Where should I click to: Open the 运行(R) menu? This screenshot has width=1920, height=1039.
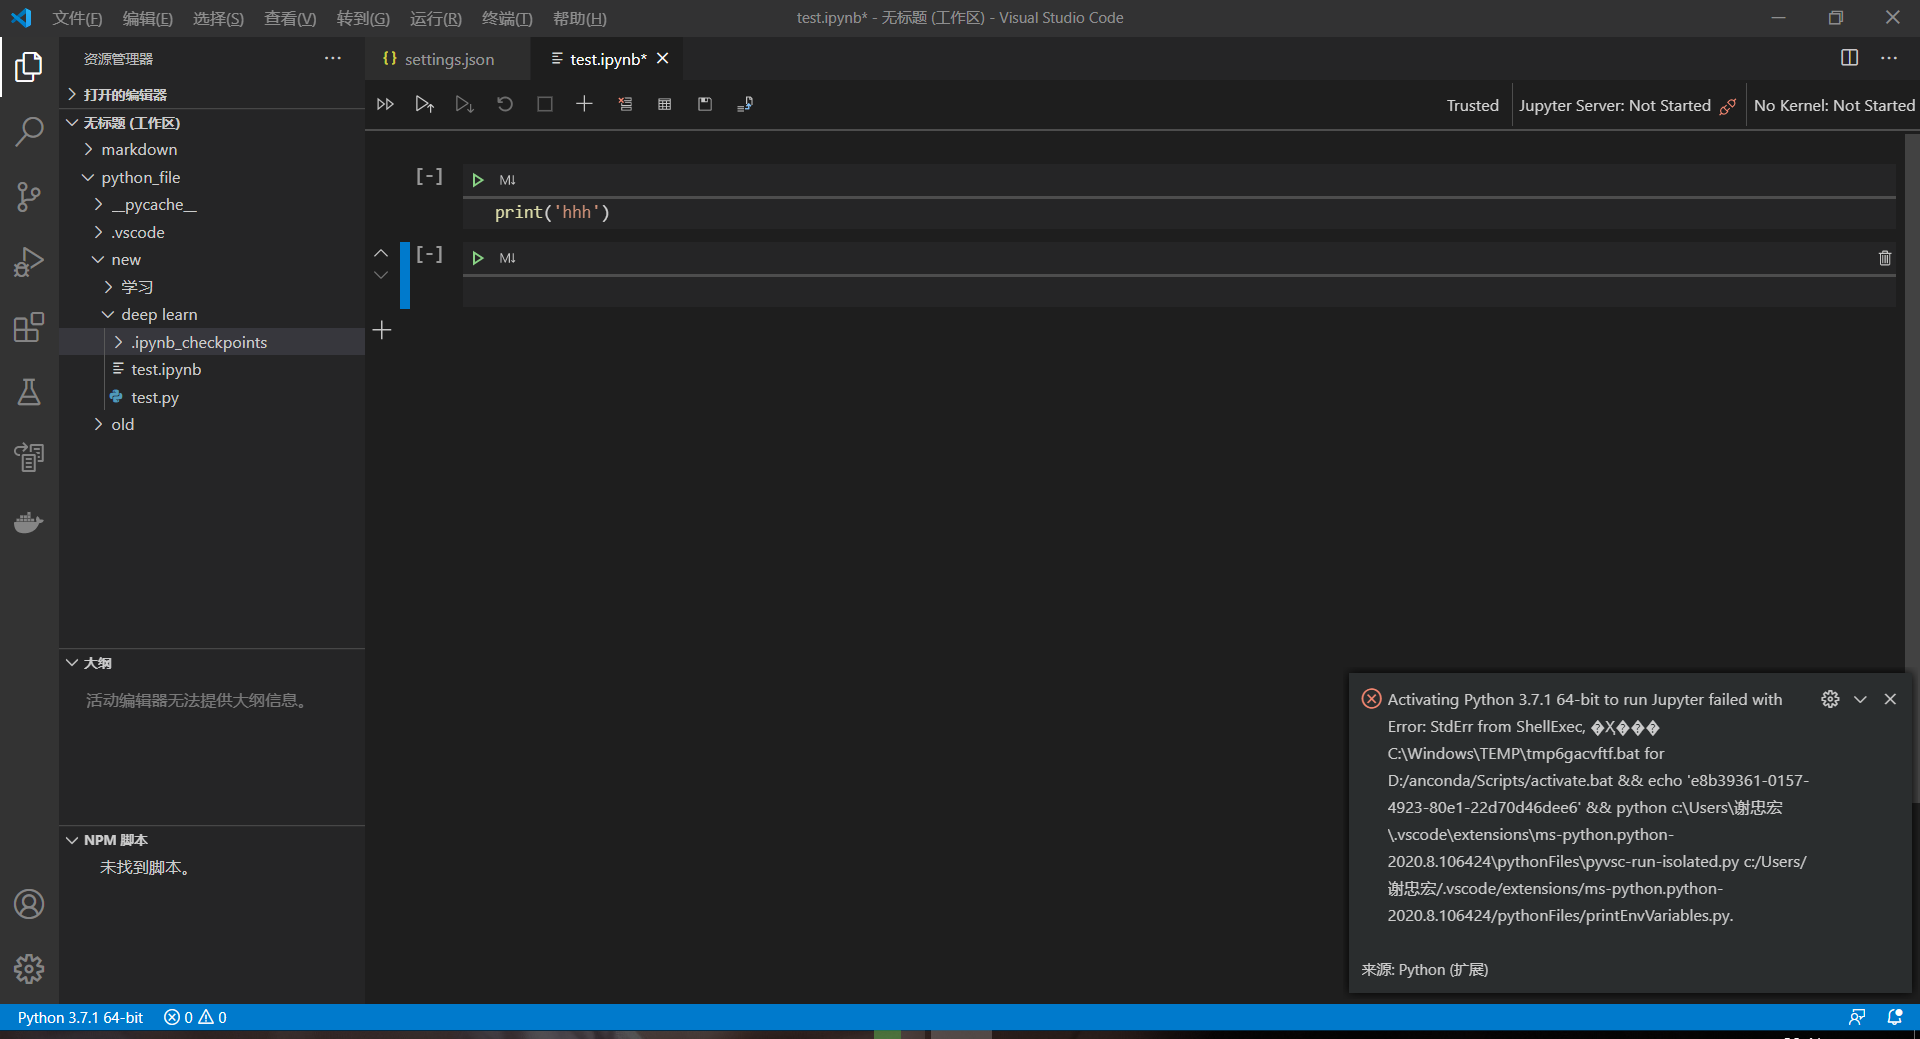pyautogui.click(x=435, y=18)
